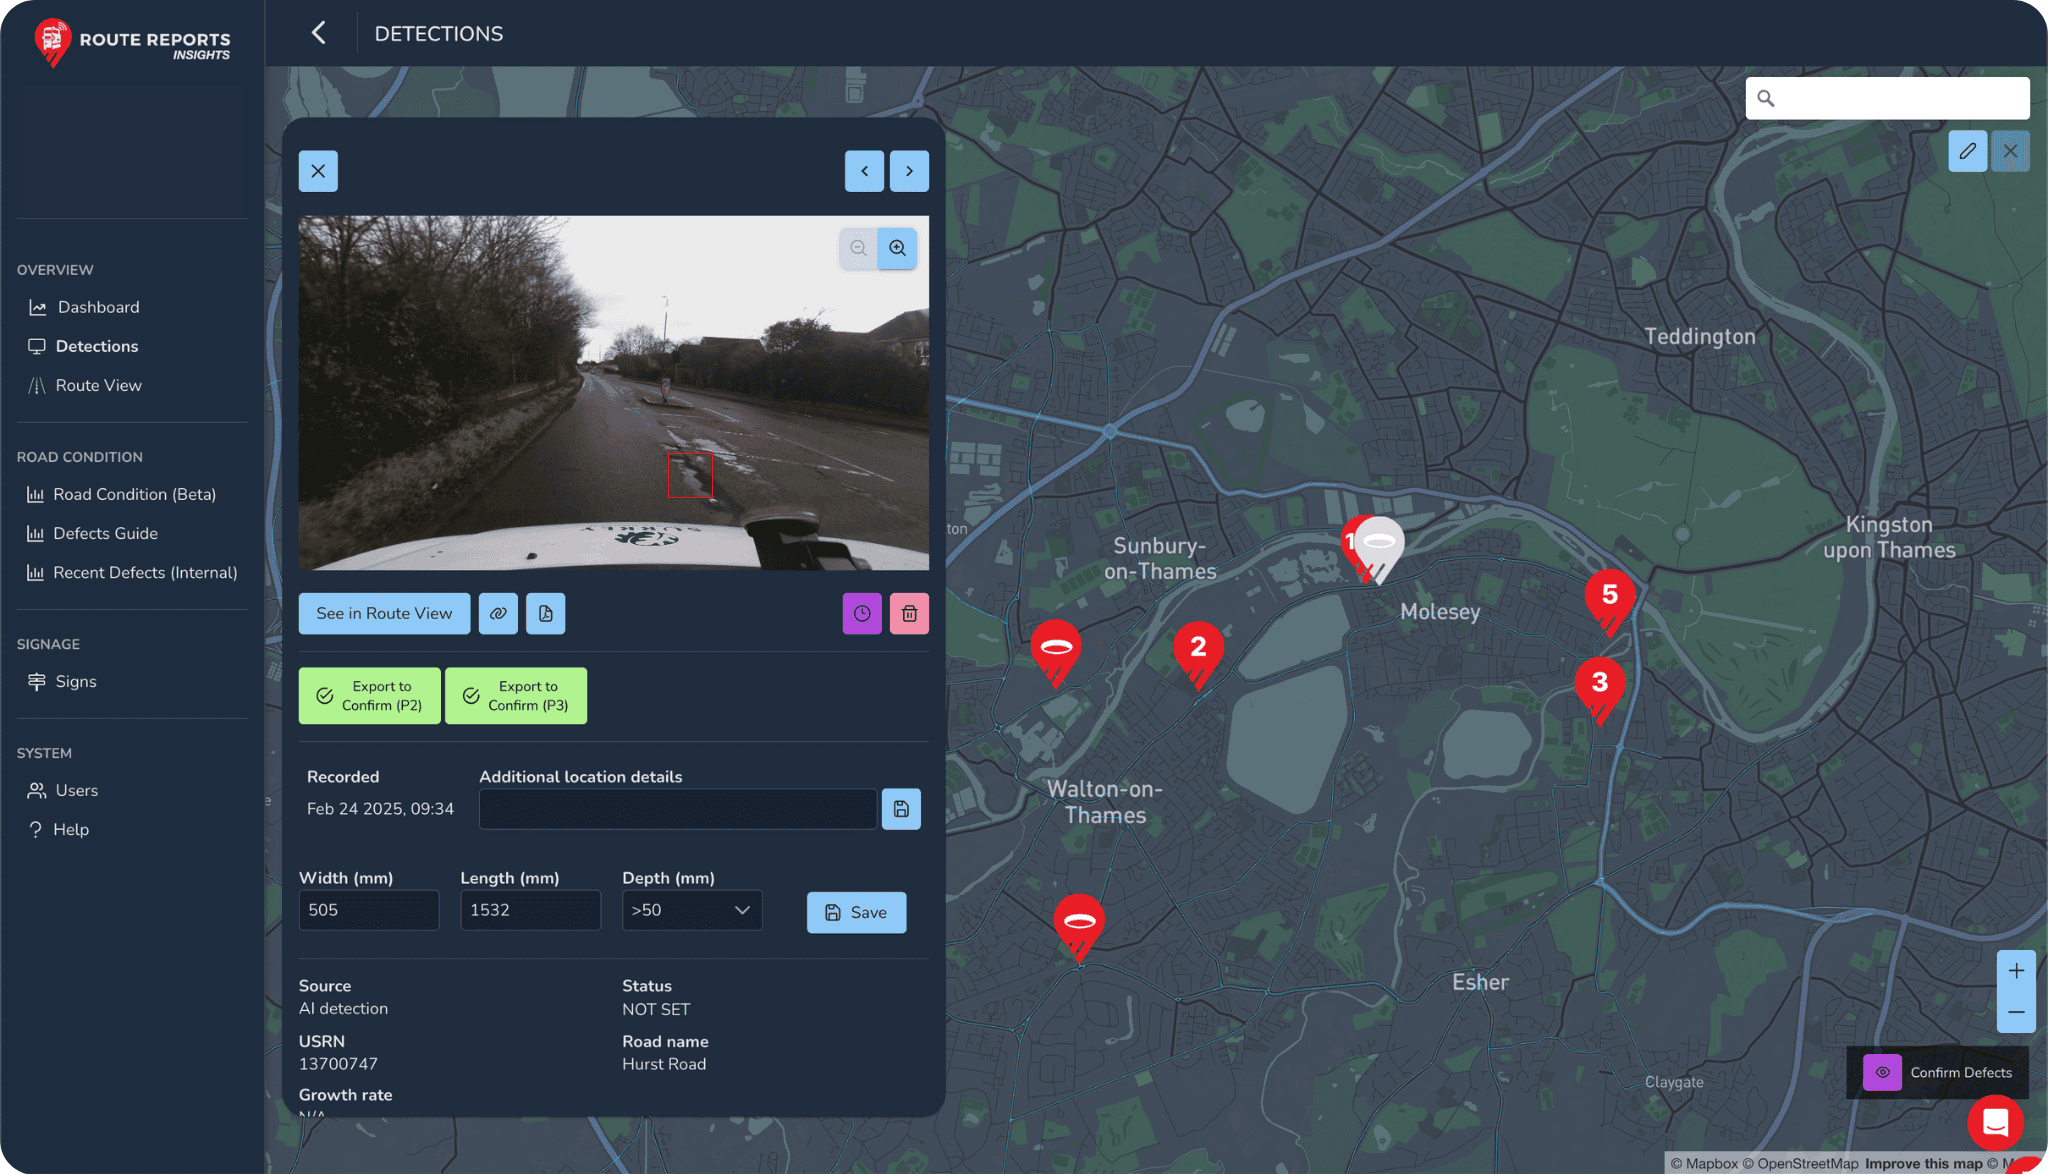Click the See in Route View button
The width and height of the screenshot is (2048, 1174).
(384, 613)
